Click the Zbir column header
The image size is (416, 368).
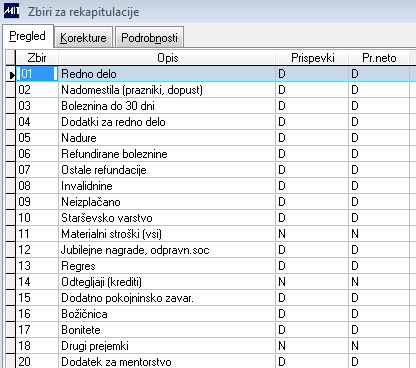(37, 58)
